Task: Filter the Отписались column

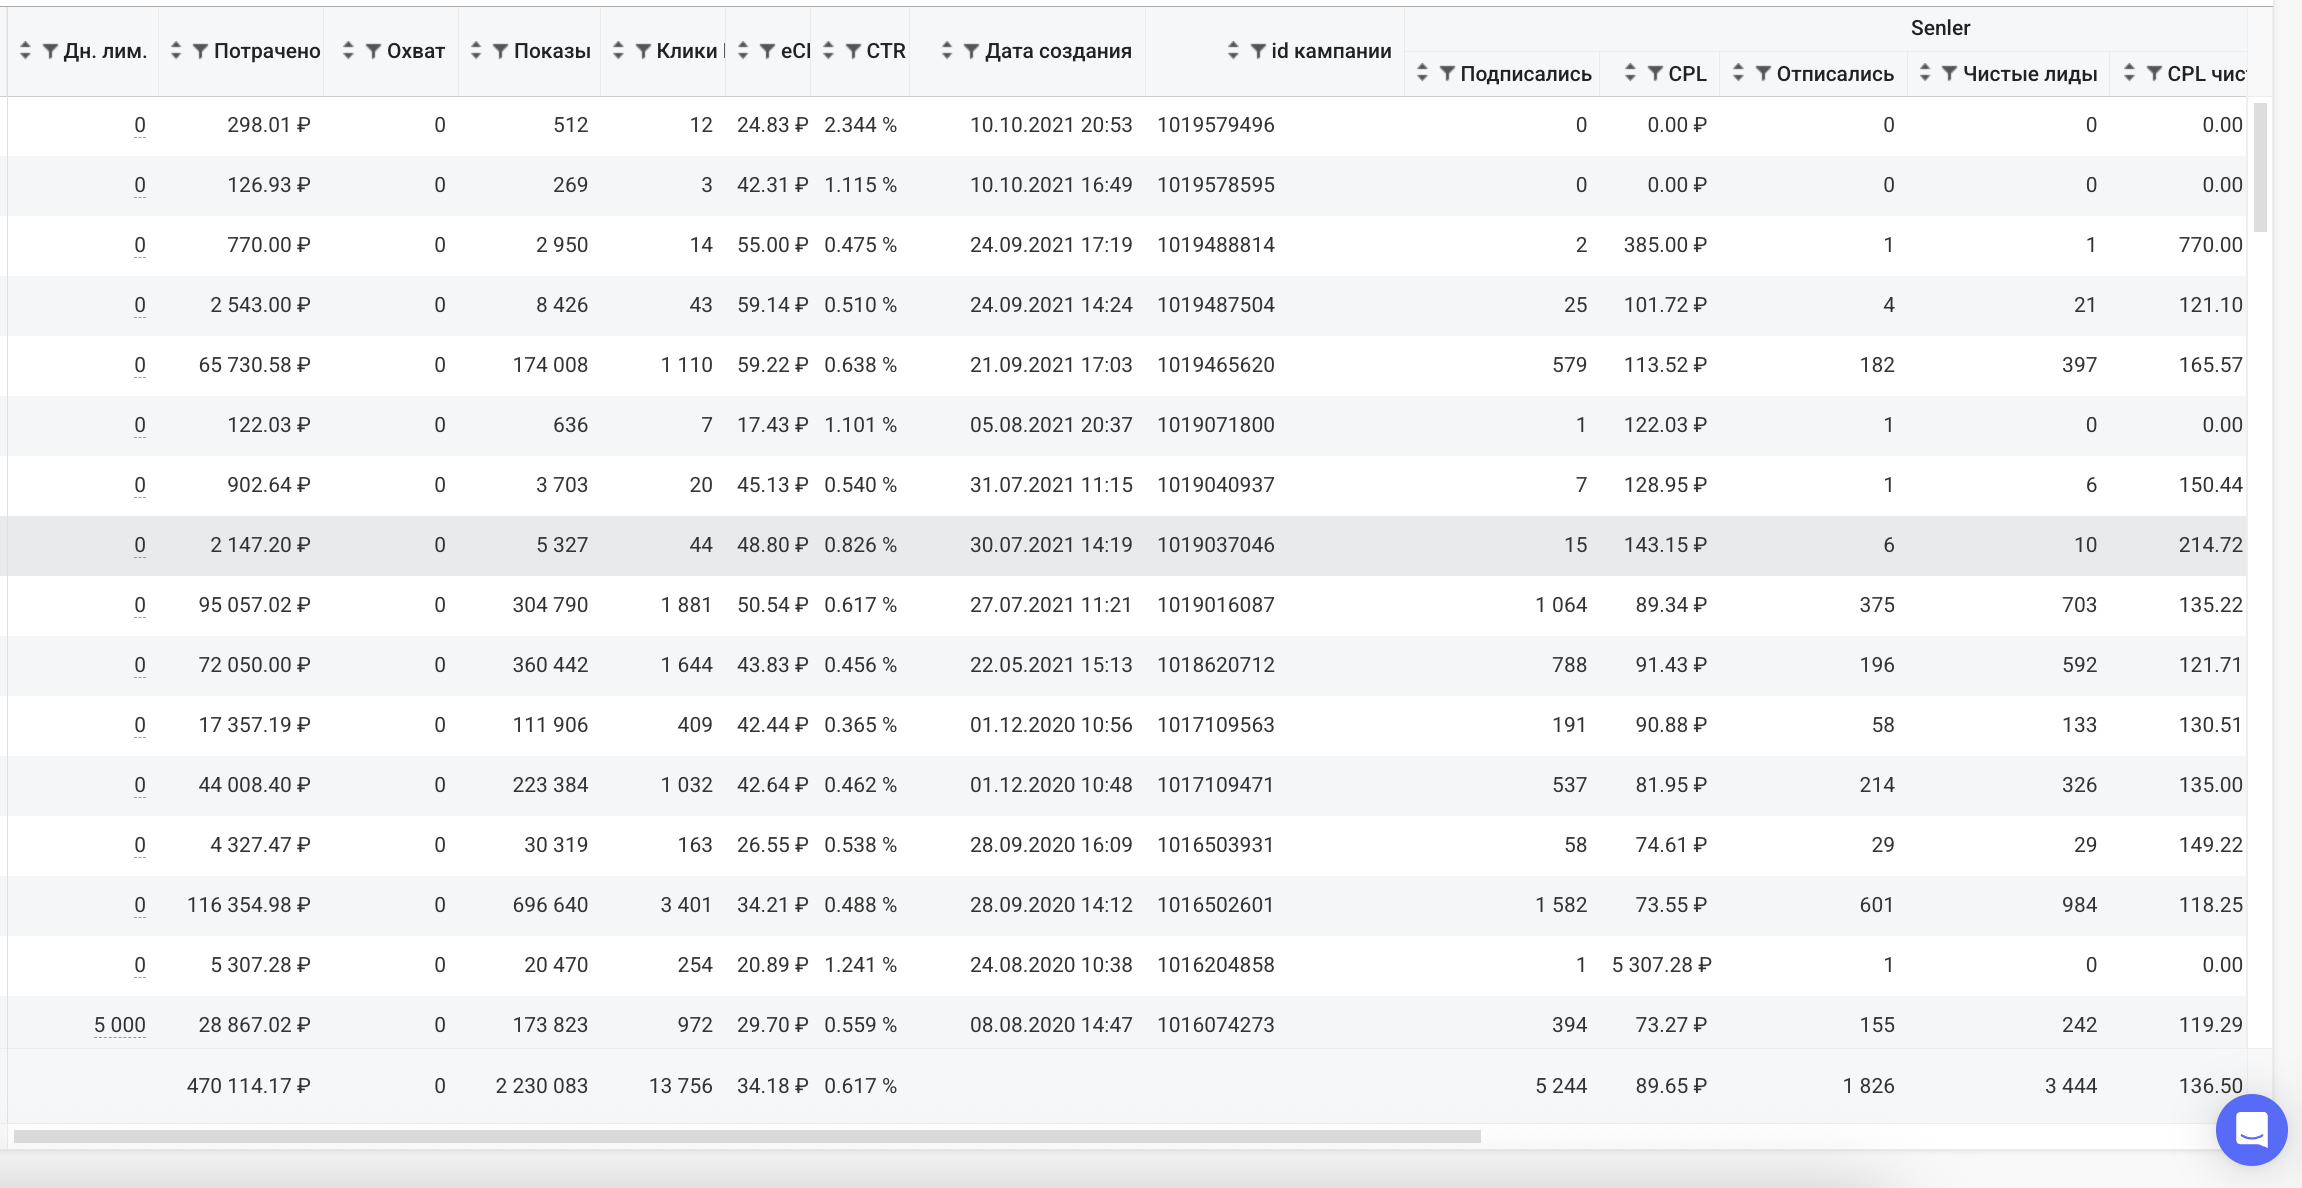Action: (1763, 74)
